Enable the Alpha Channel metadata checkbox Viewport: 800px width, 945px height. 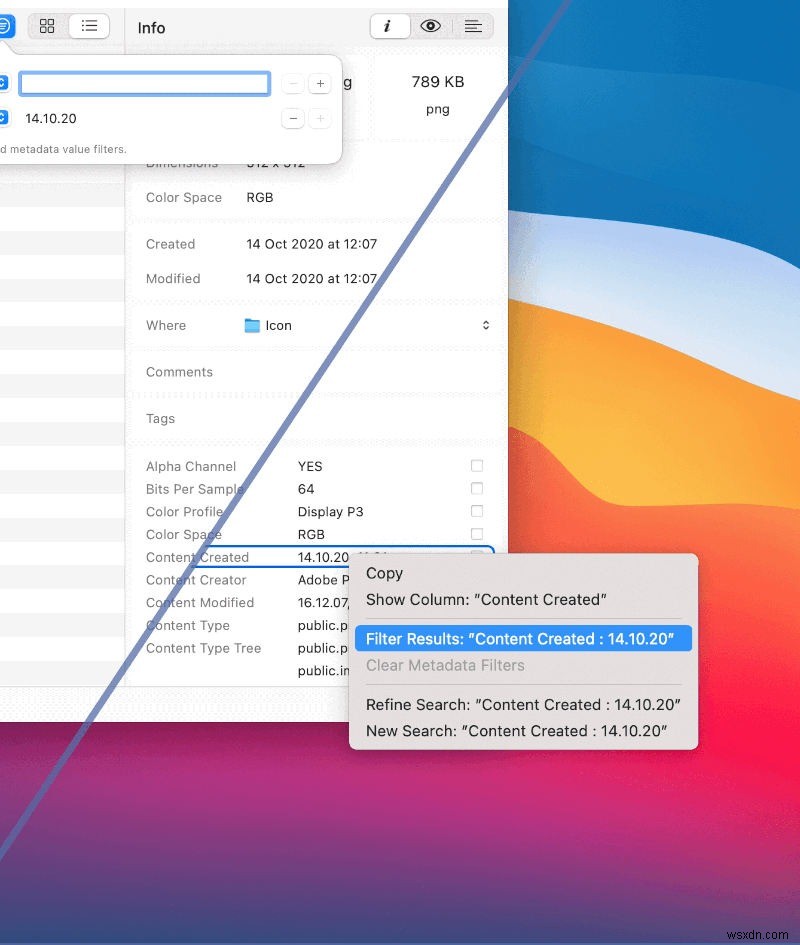click(477, 465)
